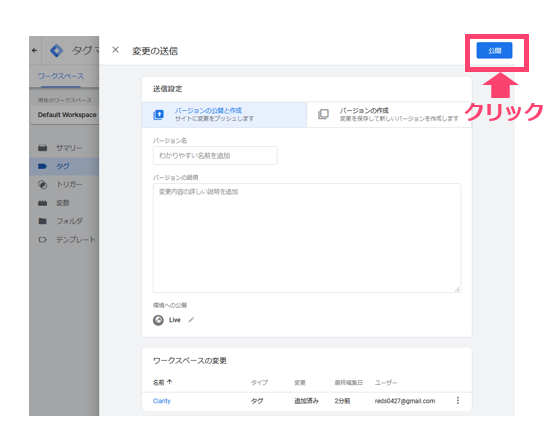Click the Live environment globe icon
This screenshot has height=435, width=552.
[x=158, y=320]
